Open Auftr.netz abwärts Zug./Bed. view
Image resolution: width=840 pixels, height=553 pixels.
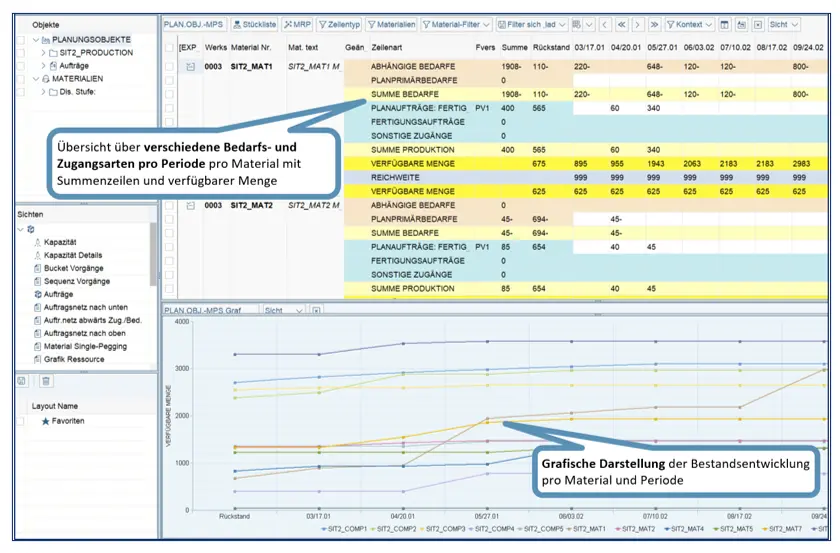click(93, 320)
